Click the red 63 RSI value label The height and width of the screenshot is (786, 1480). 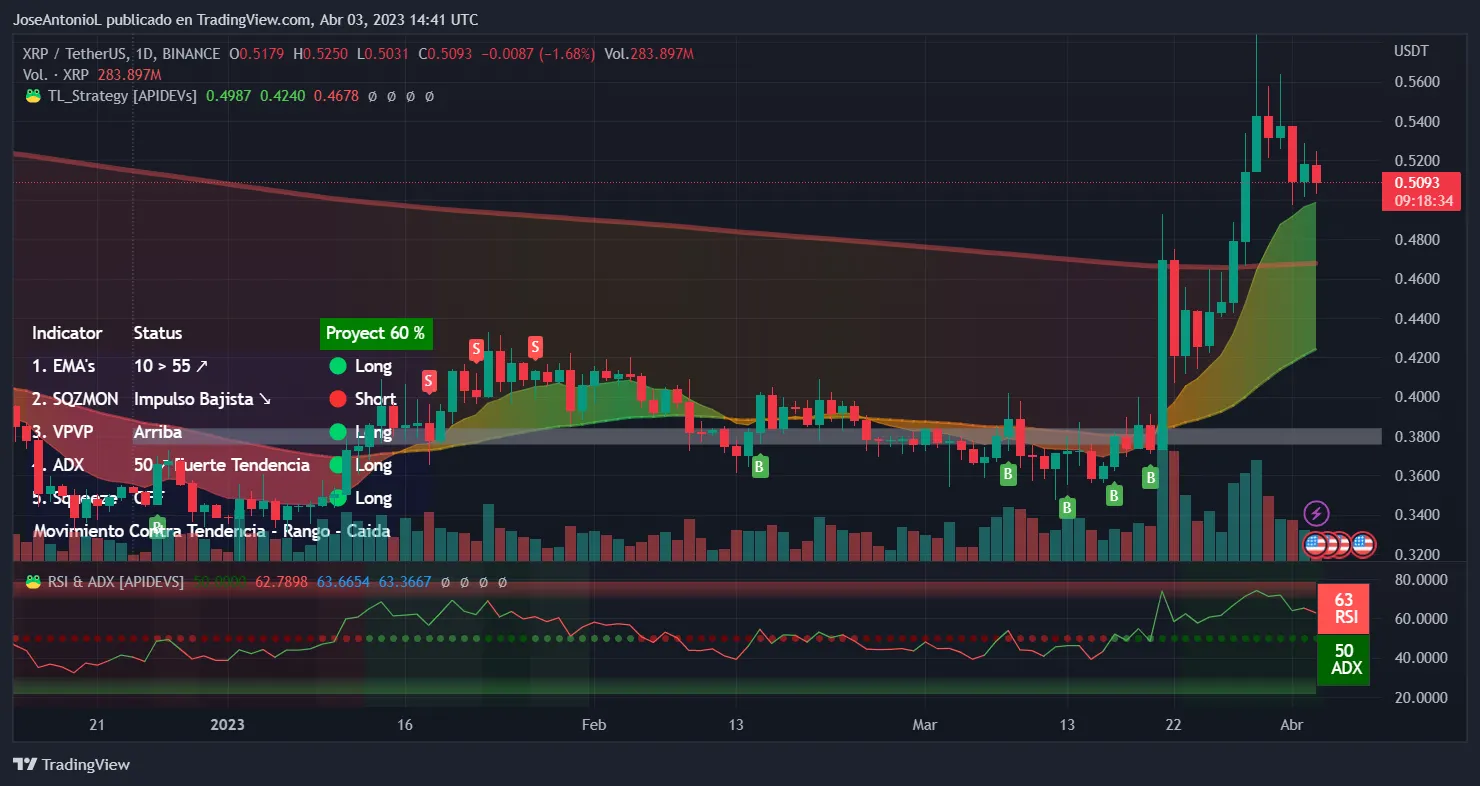[1344, 608]
